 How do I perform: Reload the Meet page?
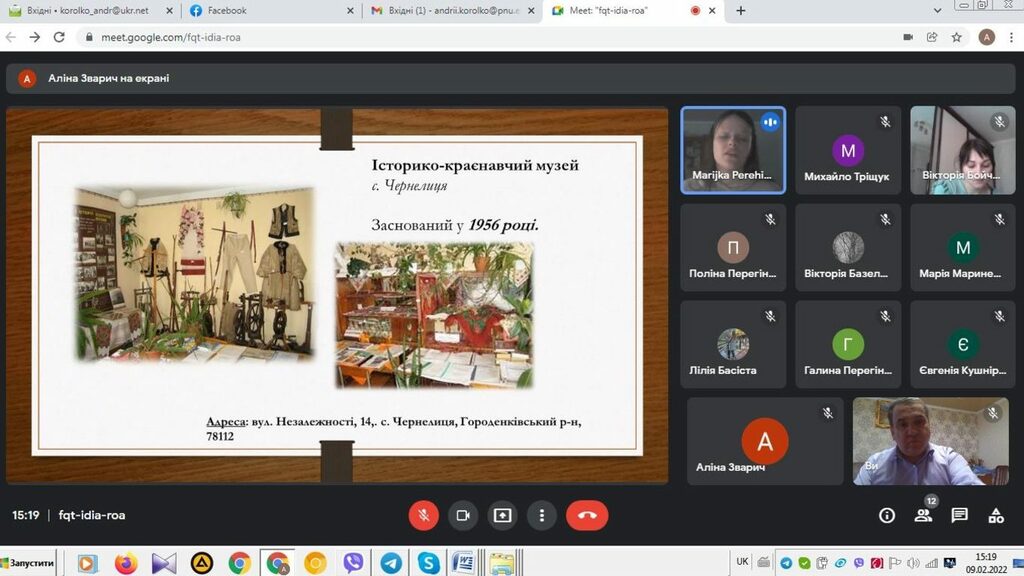(x=59, y=37)
